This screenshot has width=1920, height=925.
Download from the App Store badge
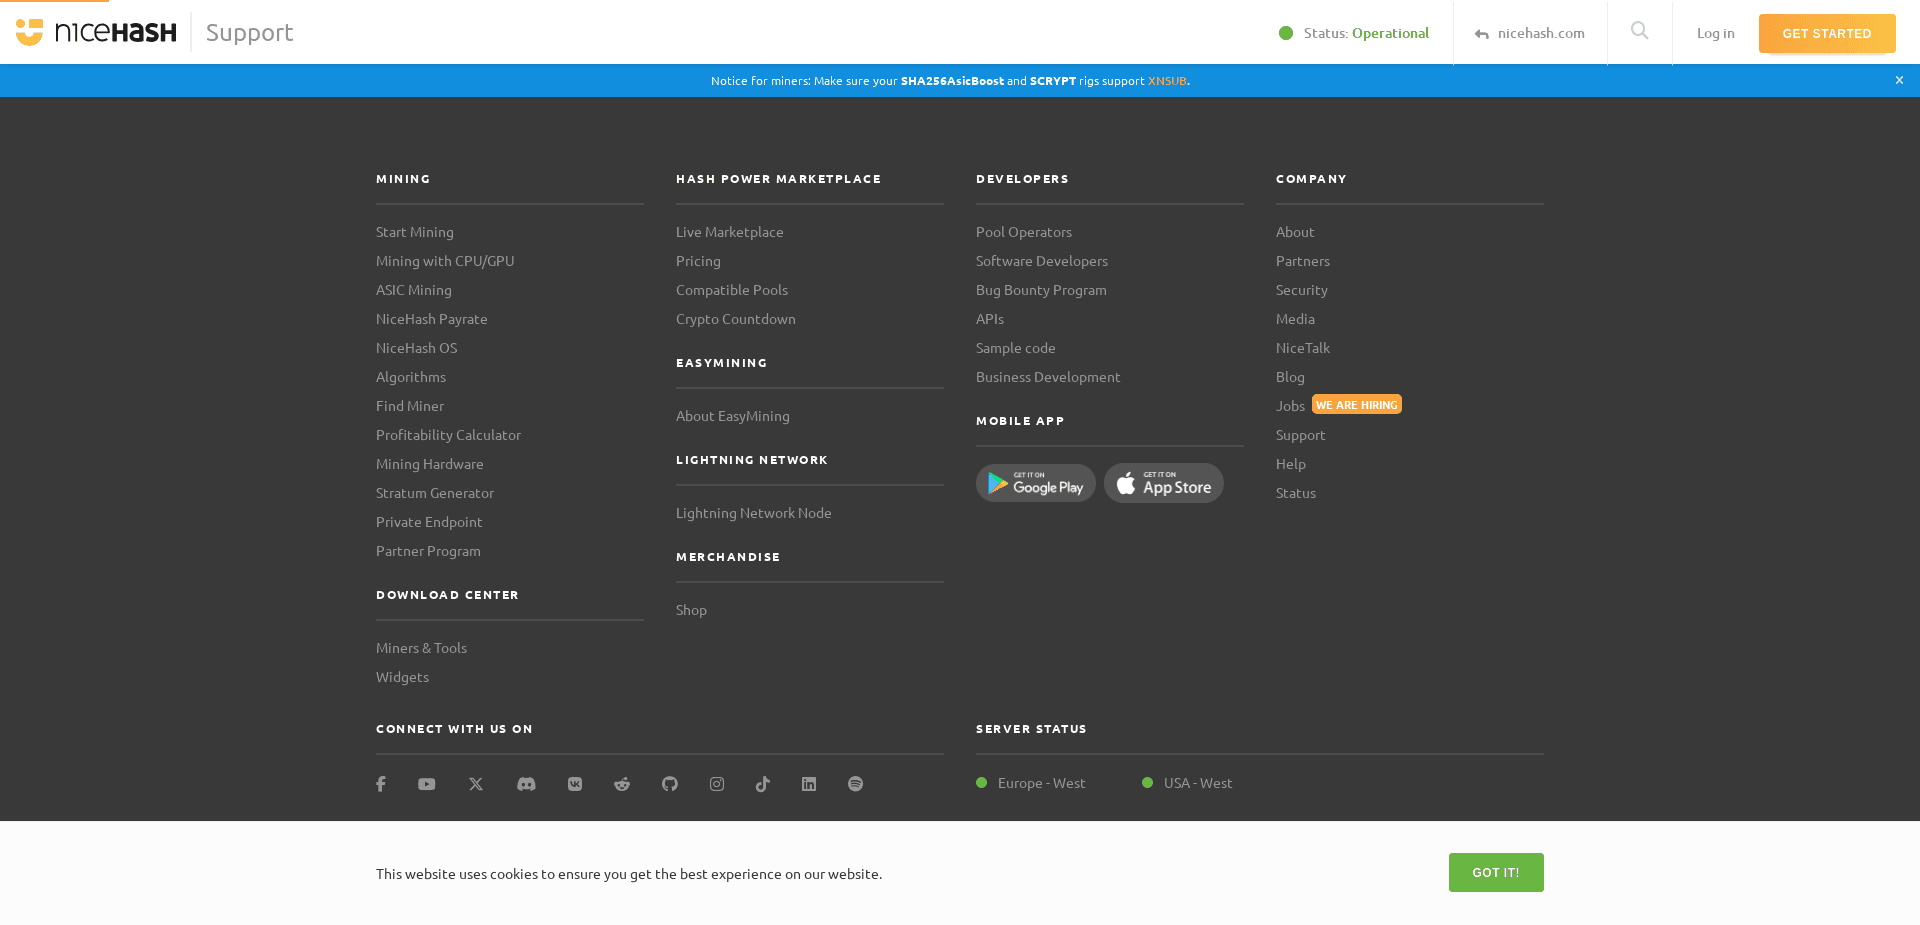[1163, 483]
